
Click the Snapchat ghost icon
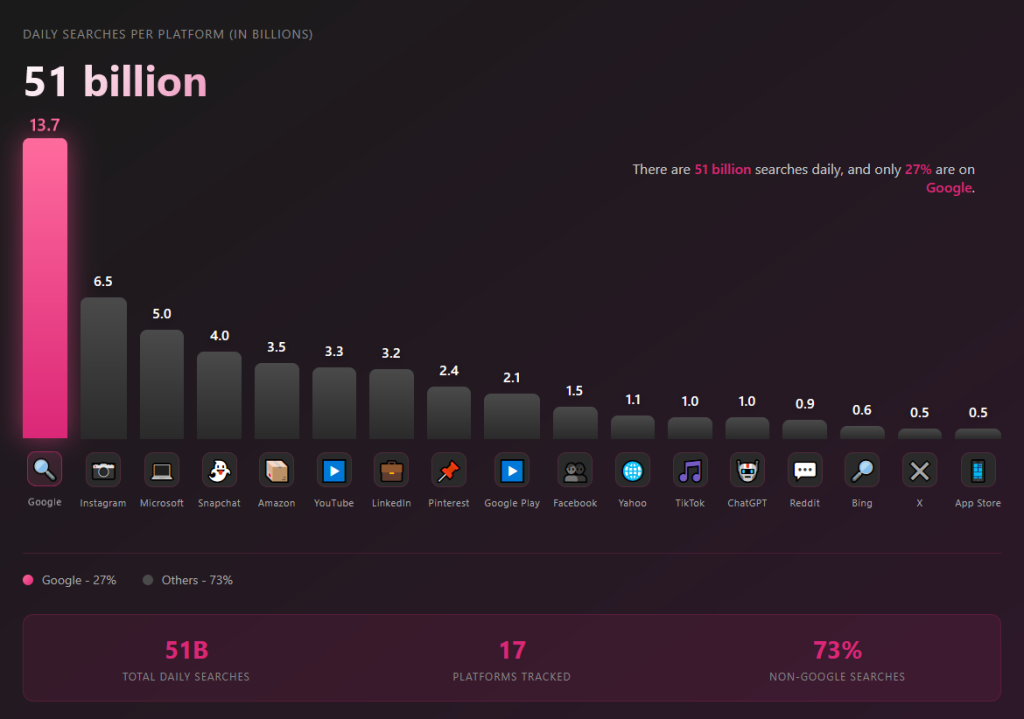(x=219, y=471)
